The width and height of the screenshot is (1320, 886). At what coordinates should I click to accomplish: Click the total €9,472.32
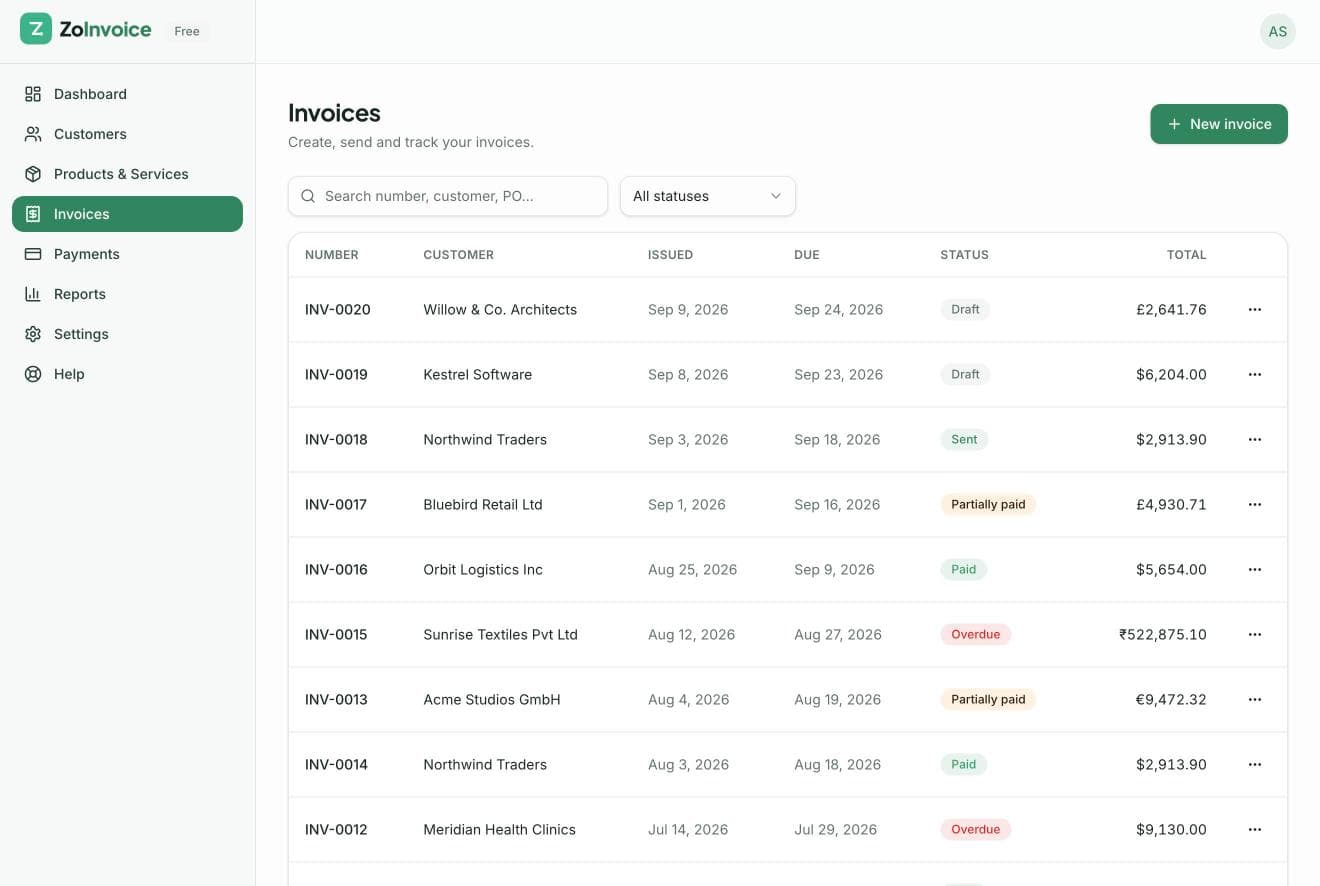pyautogui.click(x=1171, y=700)
